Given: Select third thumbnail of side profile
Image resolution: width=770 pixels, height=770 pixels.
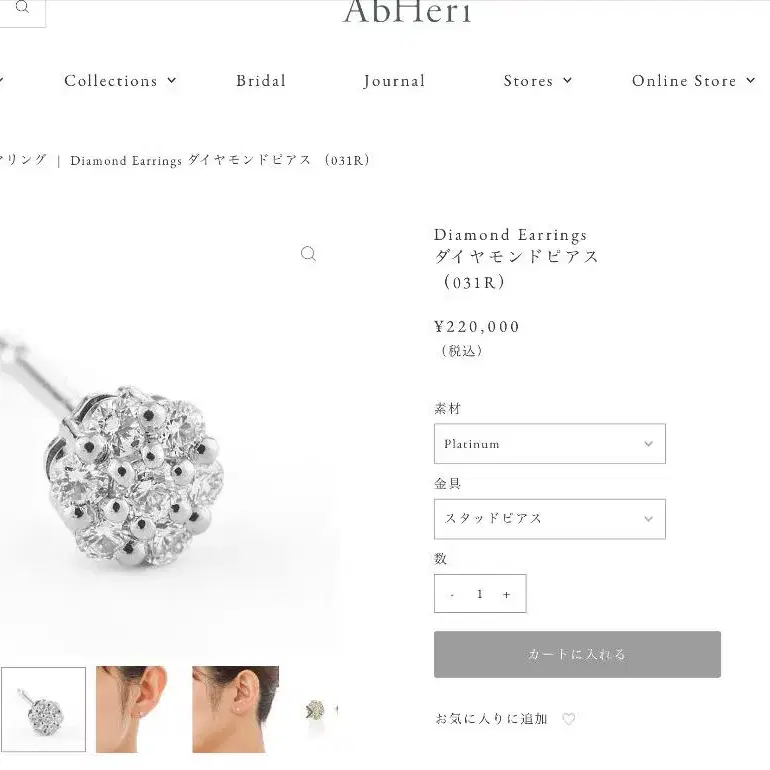Looking at the screenshot, I should click(236, 709).
